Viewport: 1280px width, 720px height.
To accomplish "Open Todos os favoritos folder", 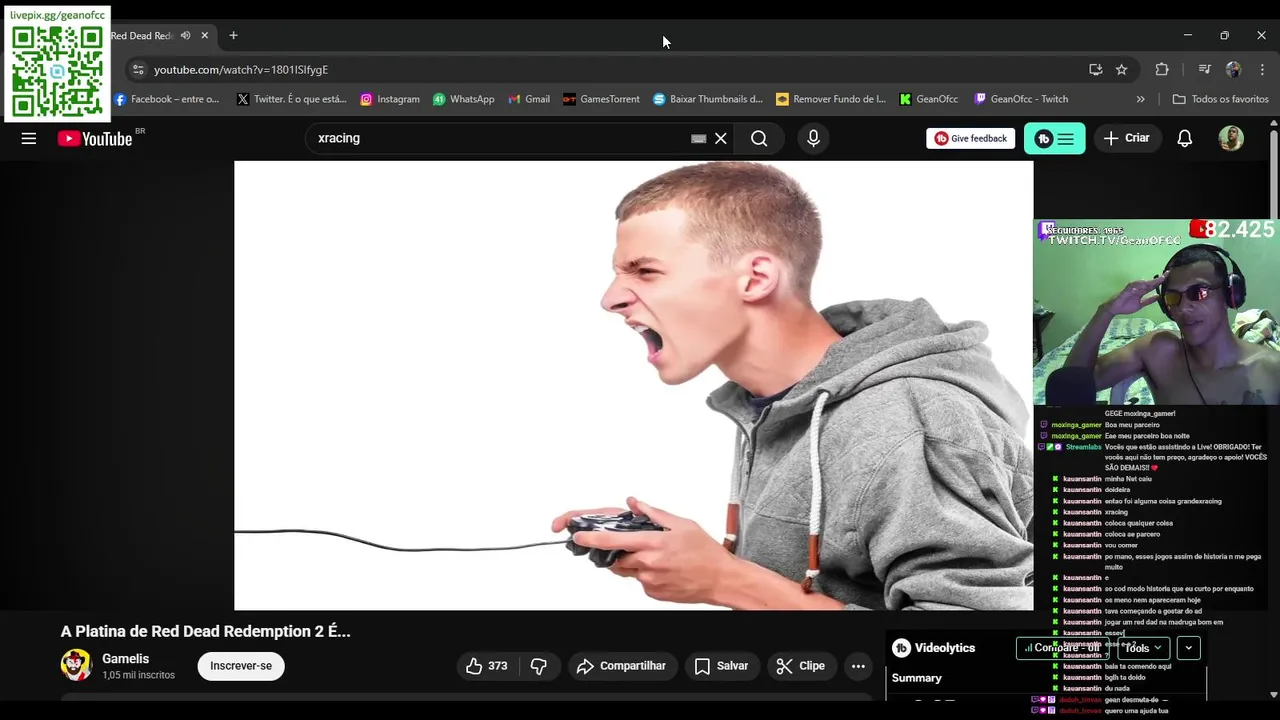I will (1220, 99).
